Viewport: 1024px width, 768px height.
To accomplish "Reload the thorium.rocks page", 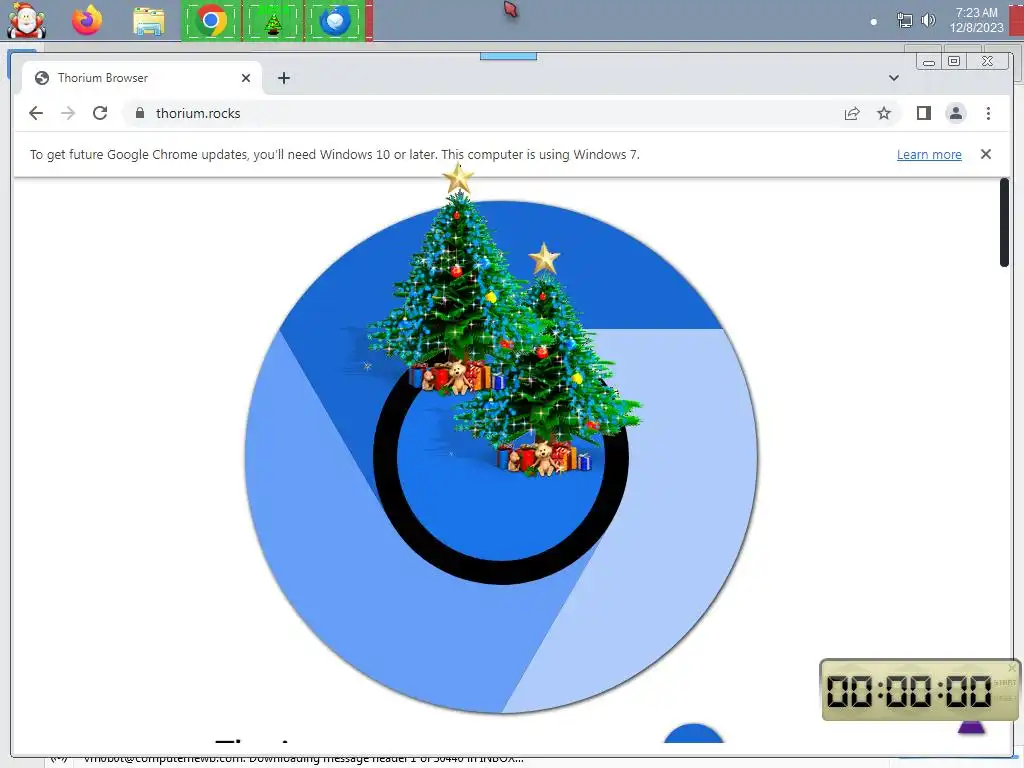I will (x=100, y=113).
